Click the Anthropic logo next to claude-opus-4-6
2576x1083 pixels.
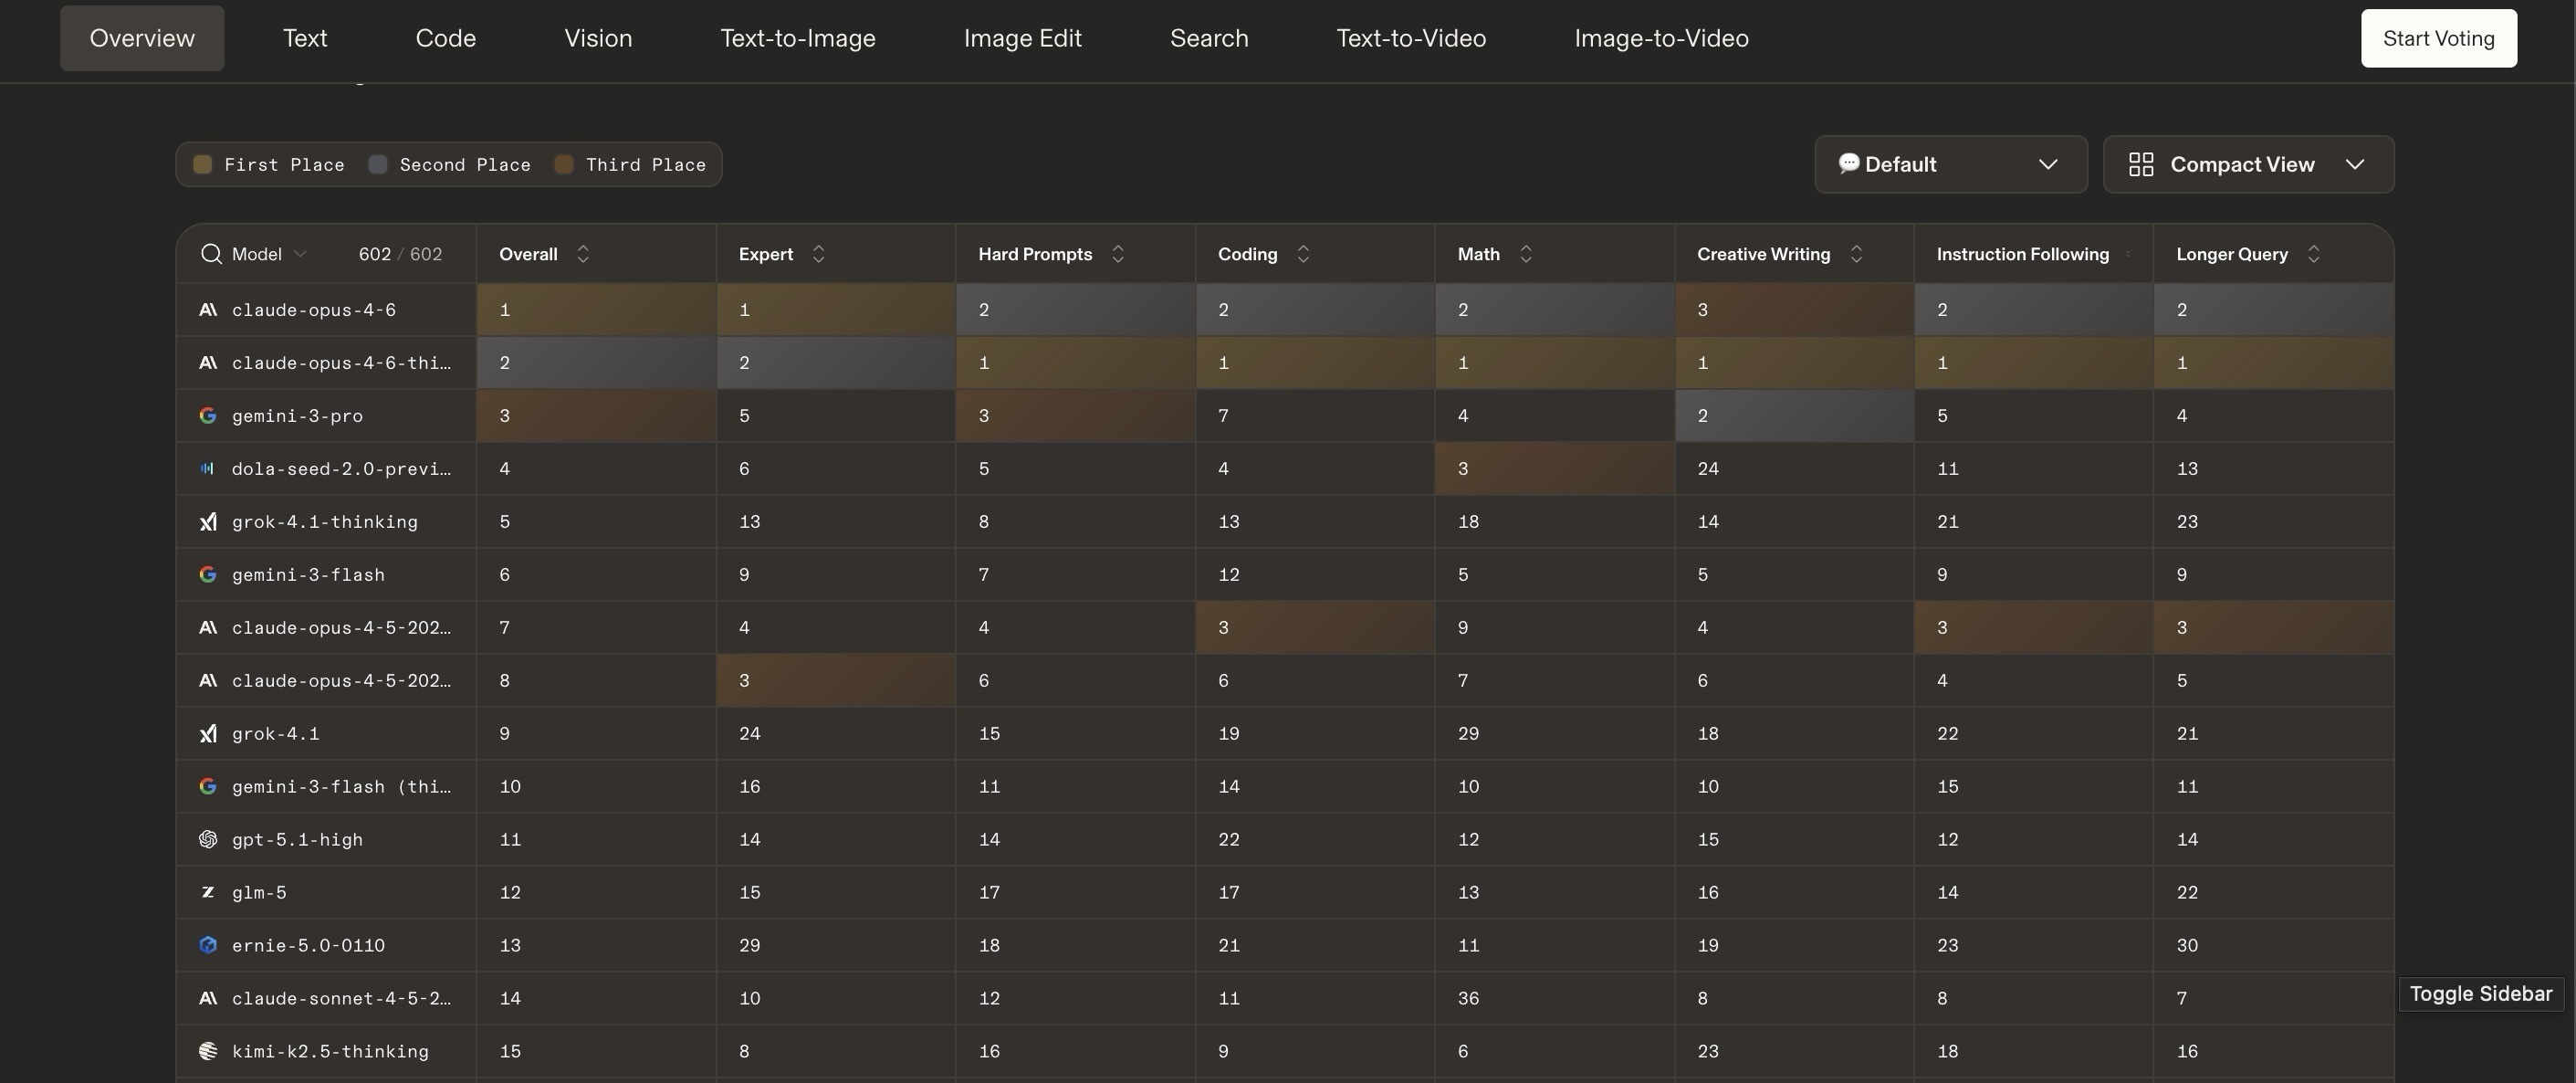click(208, 310)
